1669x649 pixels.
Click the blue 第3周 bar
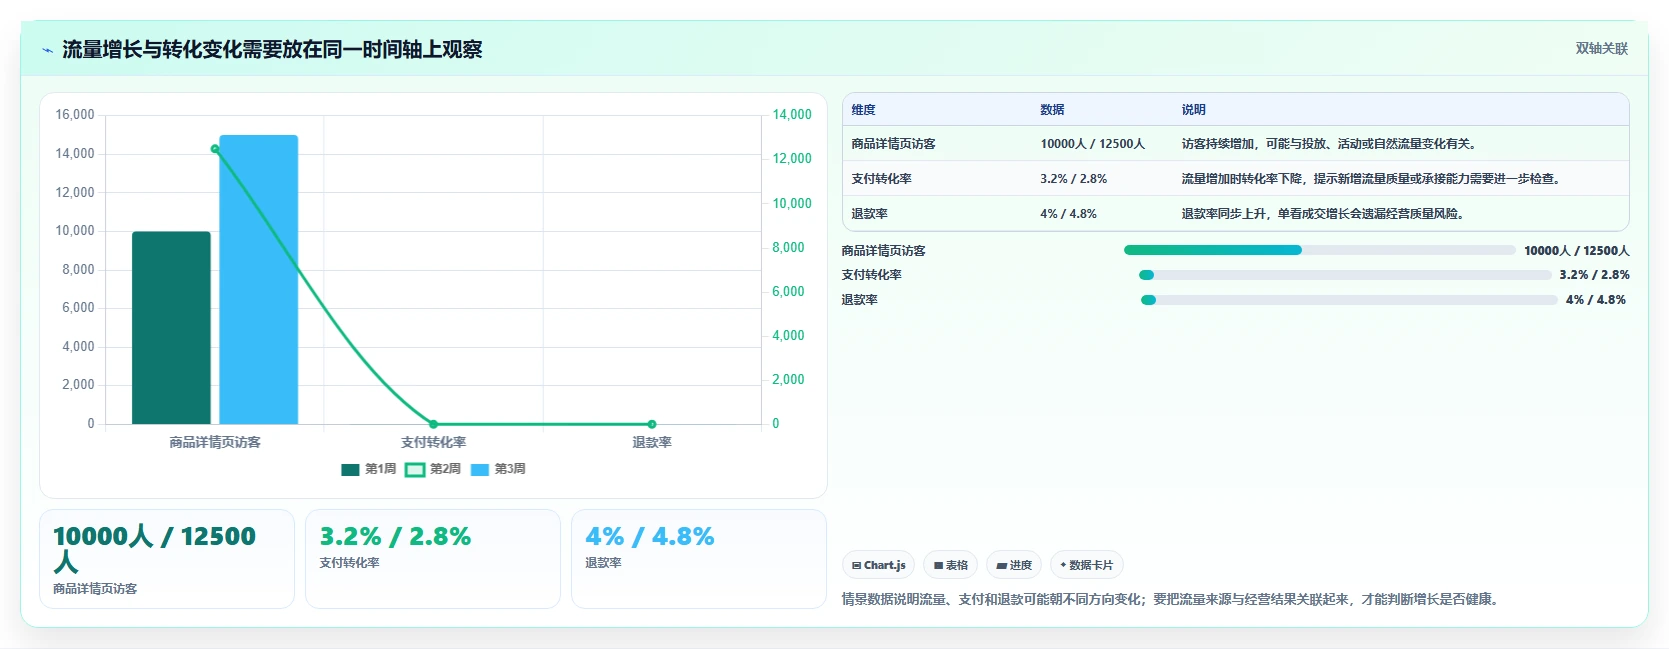(259, 280)
